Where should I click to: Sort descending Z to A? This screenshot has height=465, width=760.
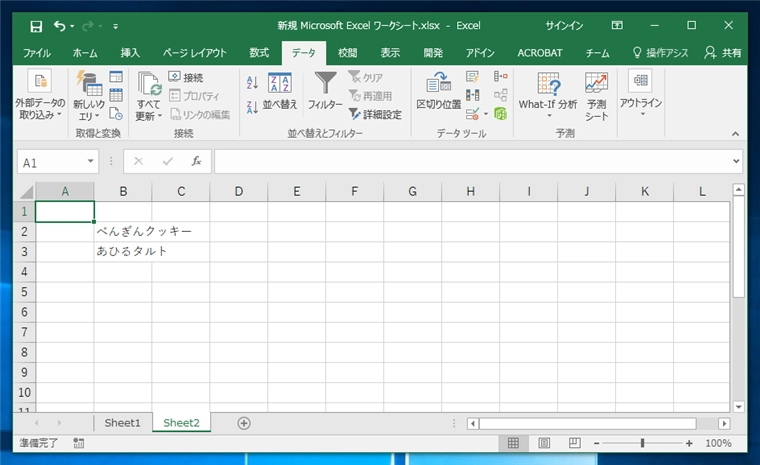[x=252, y=107]
